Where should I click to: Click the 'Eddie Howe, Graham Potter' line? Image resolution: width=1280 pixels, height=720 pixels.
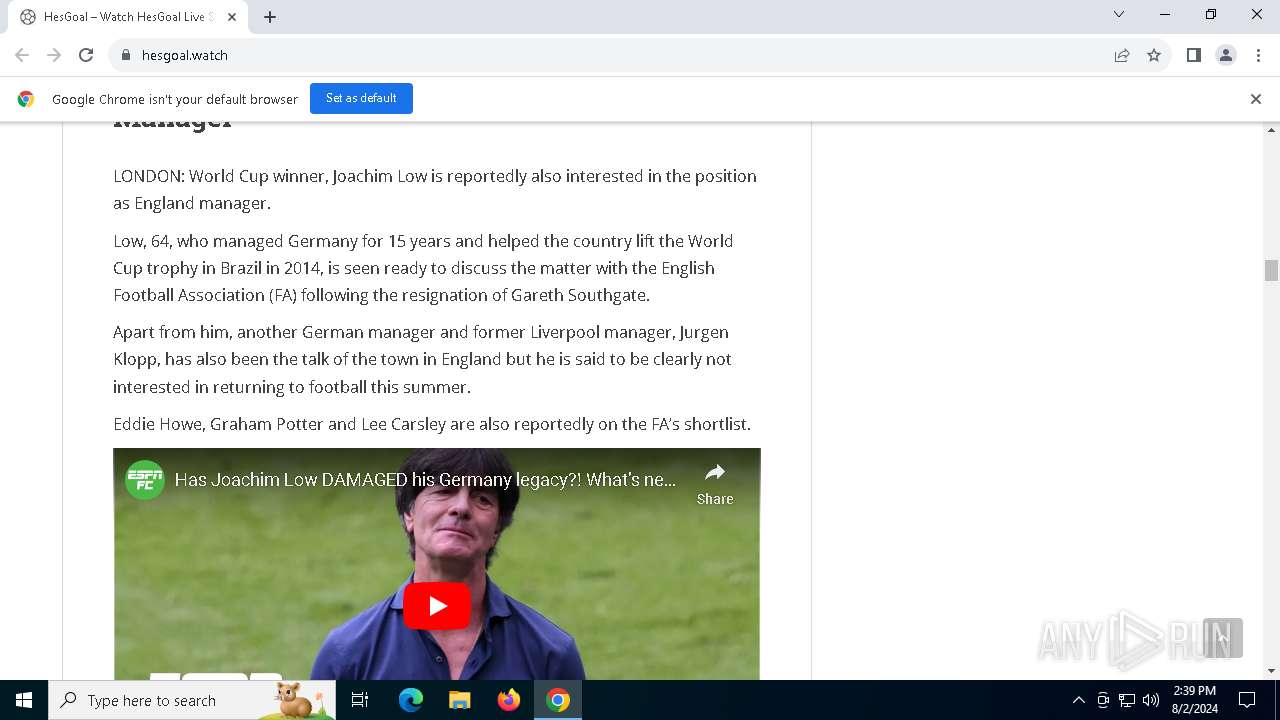(432, 424)
